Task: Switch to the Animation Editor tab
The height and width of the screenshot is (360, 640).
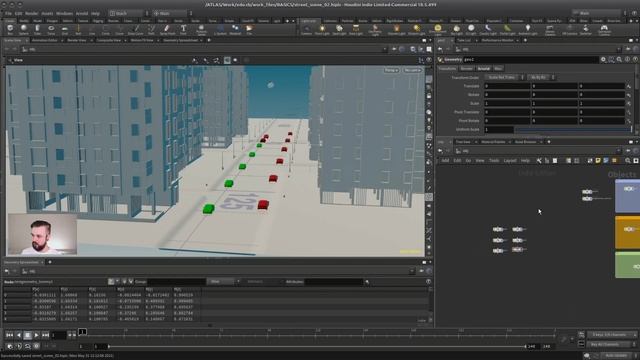Action: click(x=44, y=40)
